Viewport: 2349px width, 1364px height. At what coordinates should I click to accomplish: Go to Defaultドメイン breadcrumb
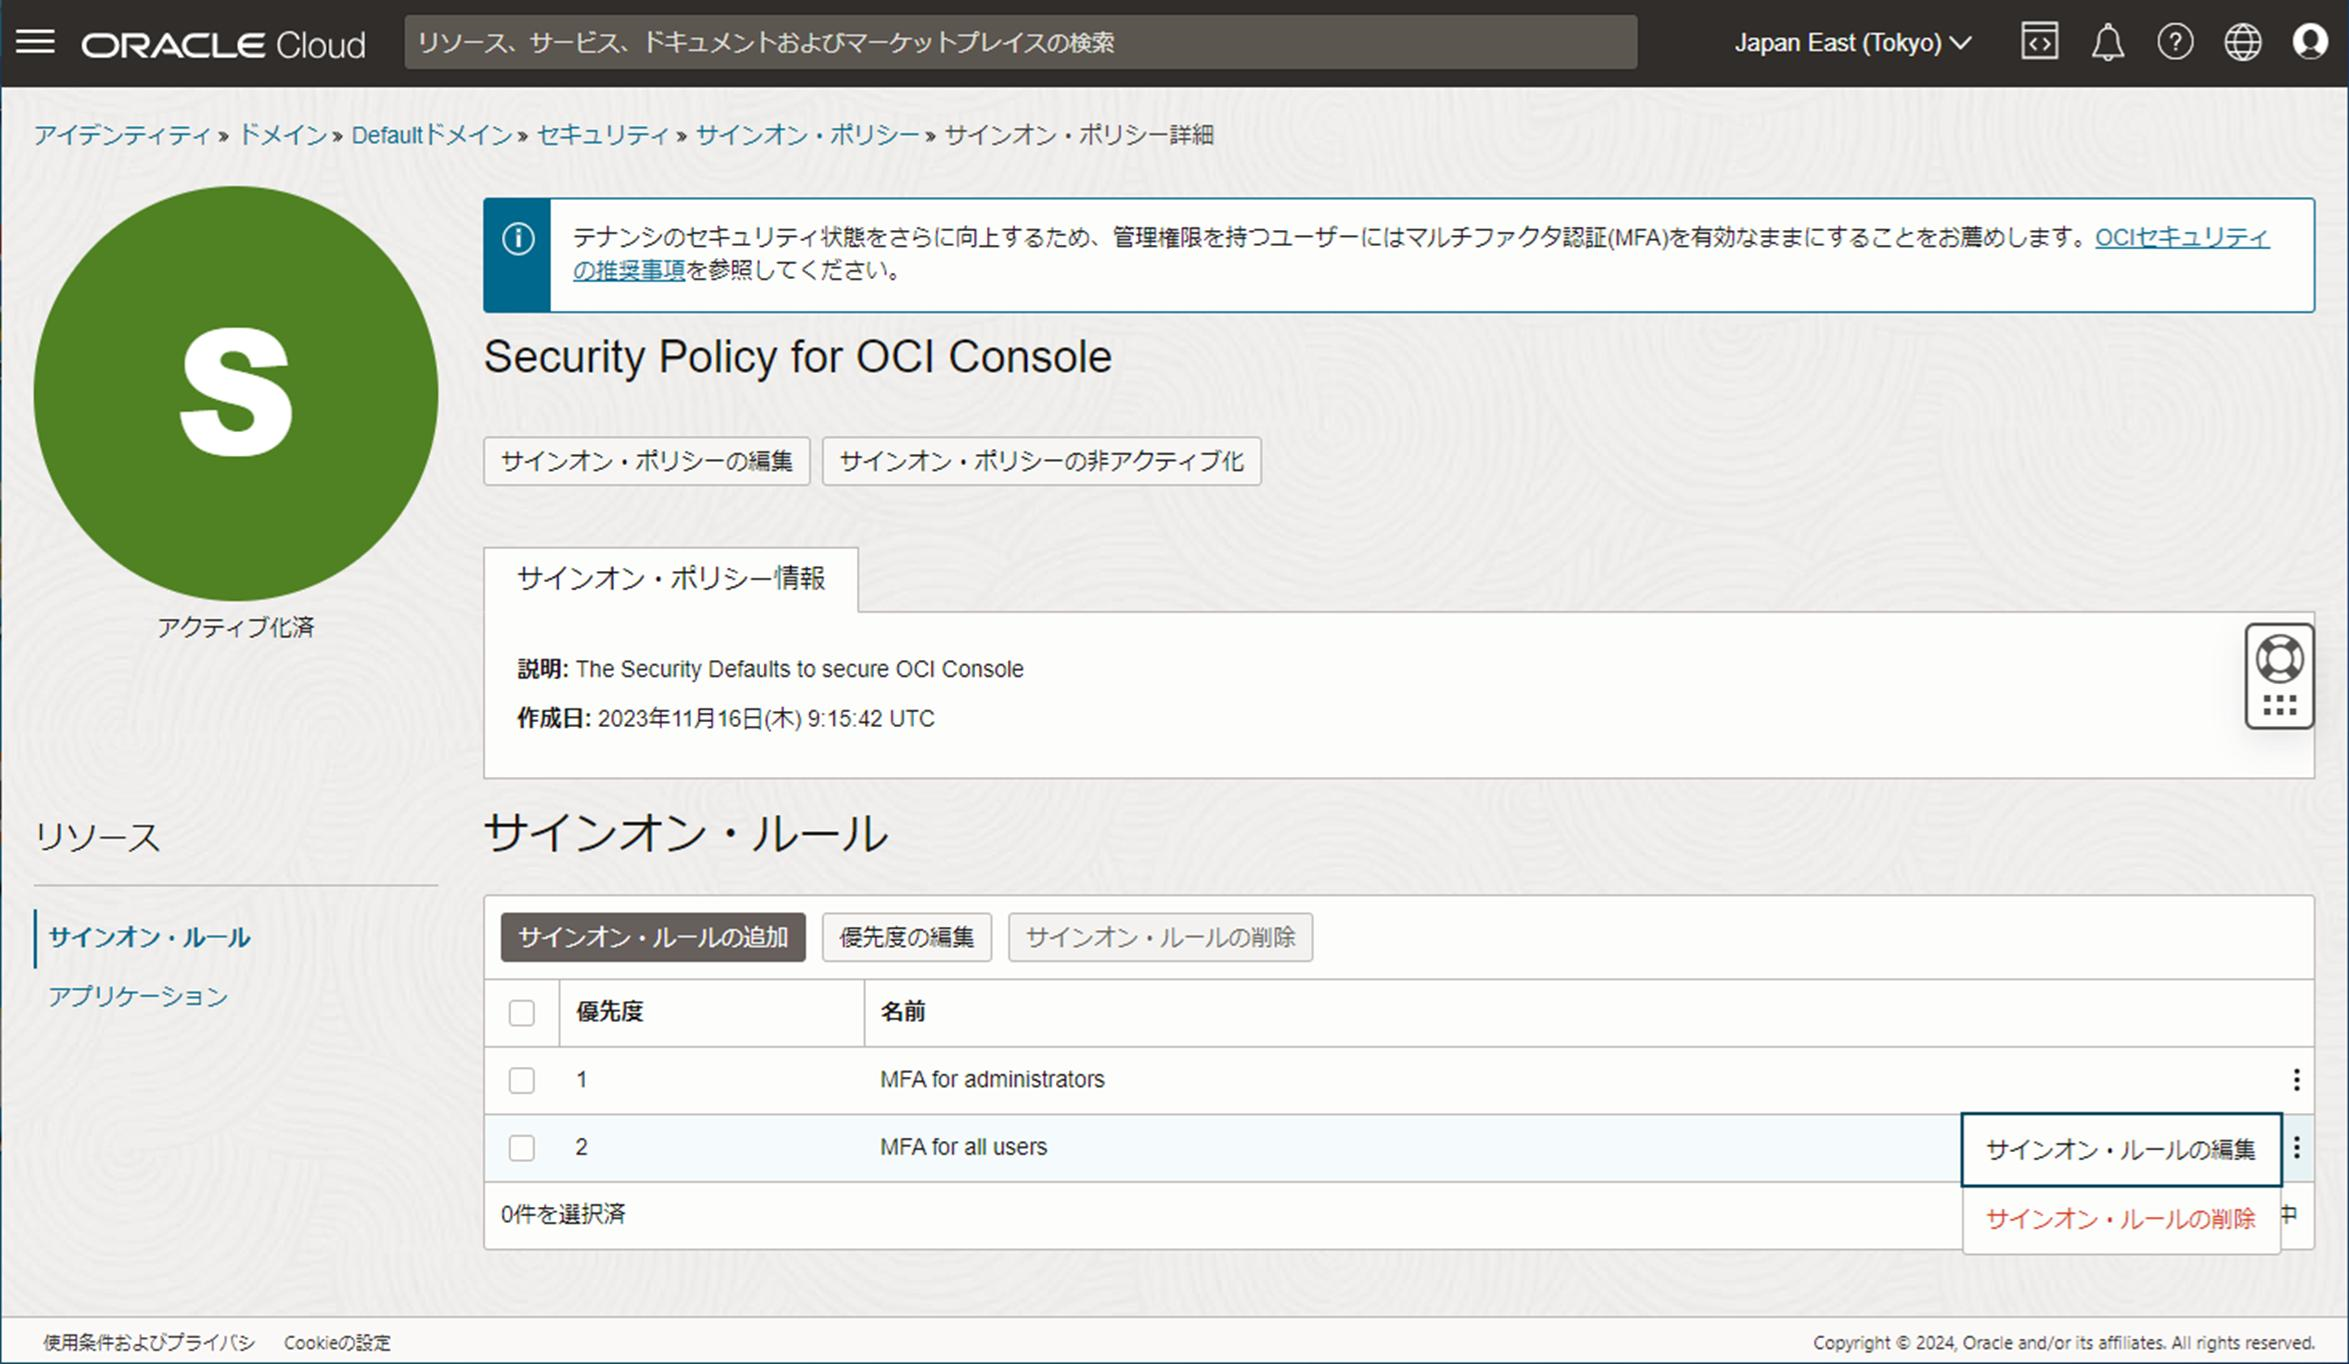click(431, 135)
